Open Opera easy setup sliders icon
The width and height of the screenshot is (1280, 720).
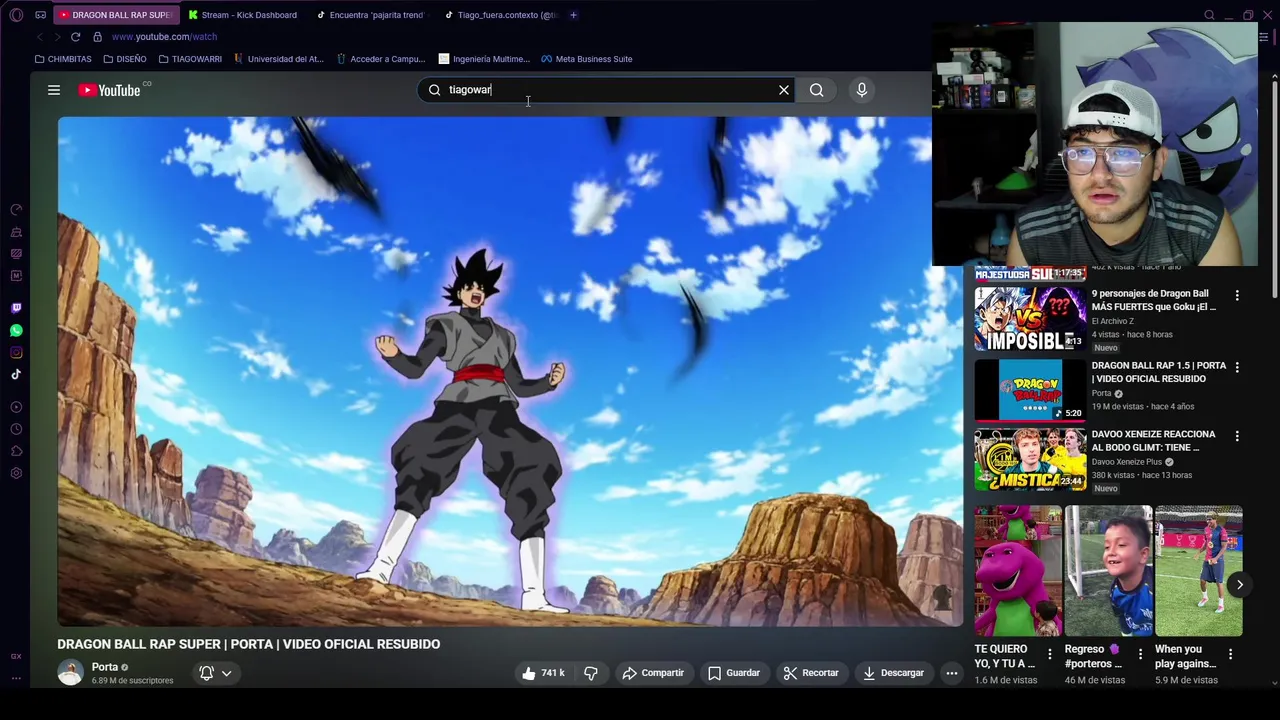(1263, 37)
